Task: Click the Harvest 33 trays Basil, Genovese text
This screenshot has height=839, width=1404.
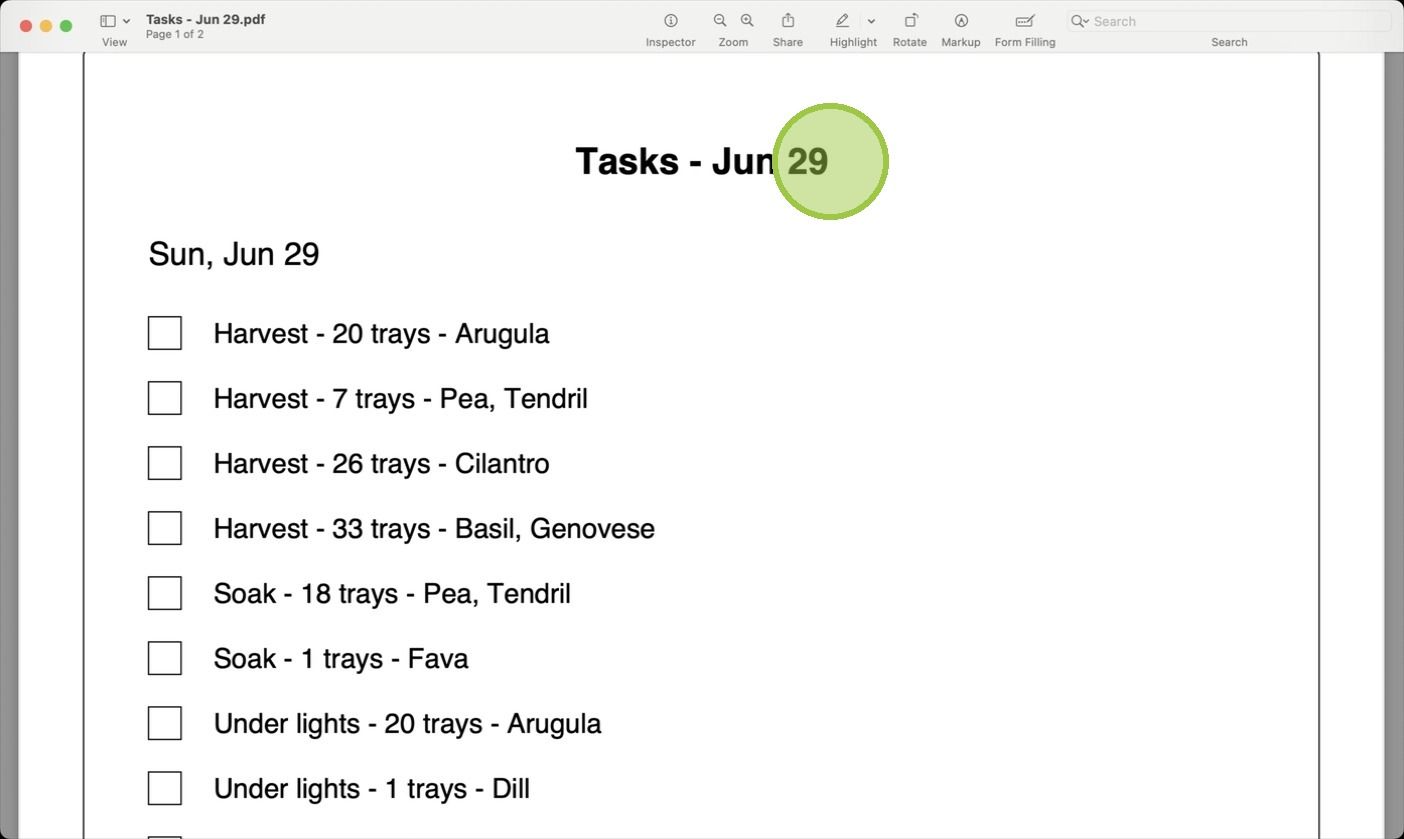Action: pyautogui.click(x=434, y=528)
